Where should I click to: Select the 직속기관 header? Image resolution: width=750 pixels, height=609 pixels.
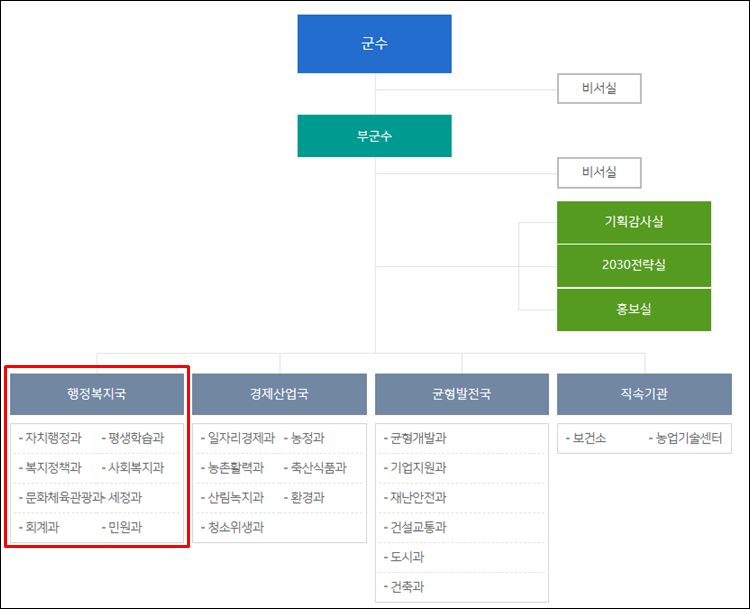pos(644,394)
